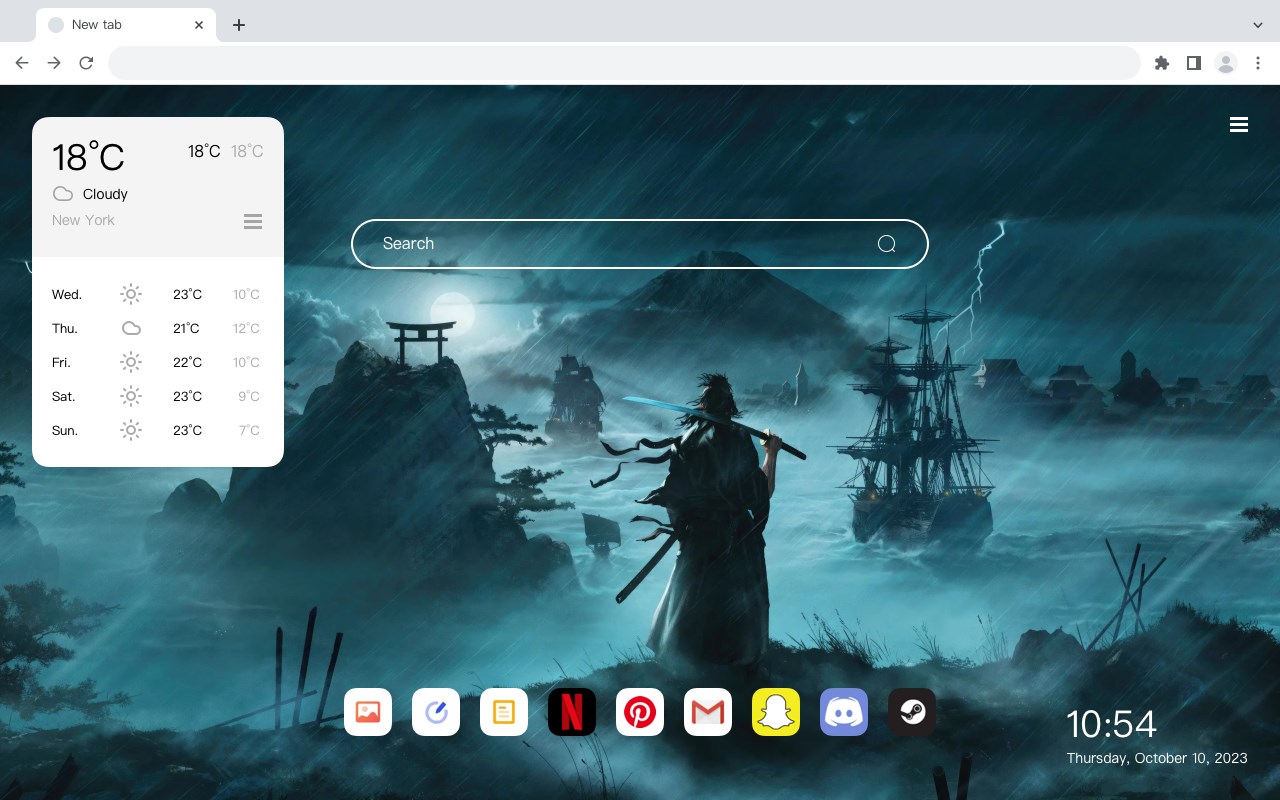Click the browser Forward arrow
The image size is (1280, 800).
tap(54, 63)
